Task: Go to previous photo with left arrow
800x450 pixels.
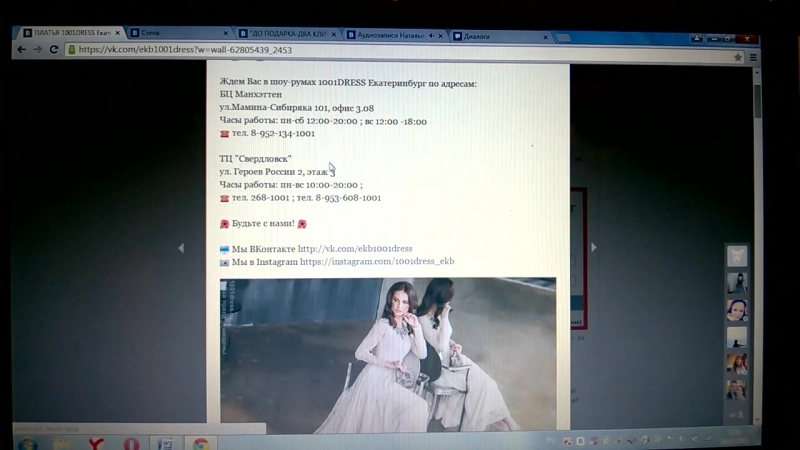Action: point(181,248)
